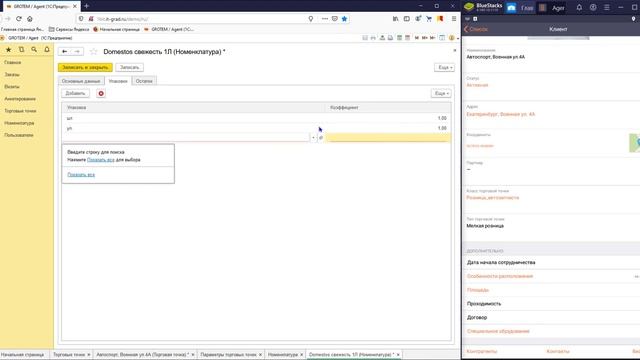Switch to Начальная страница bottom tab

(22, 355)
